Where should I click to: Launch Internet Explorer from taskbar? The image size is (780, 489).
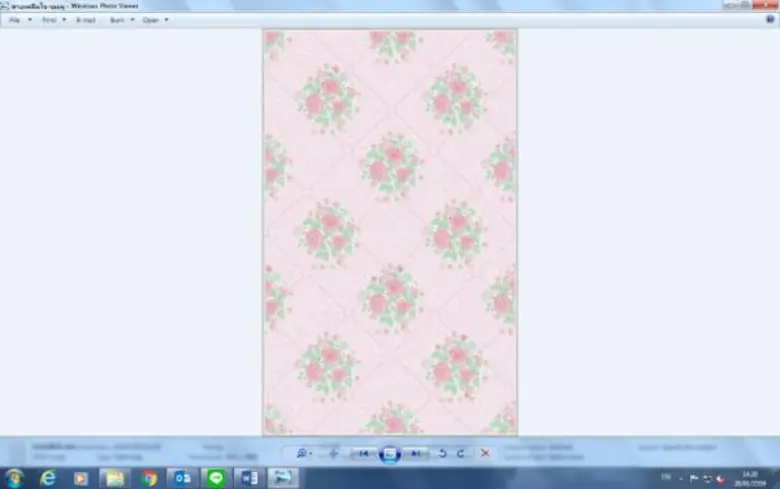point(47,478)
